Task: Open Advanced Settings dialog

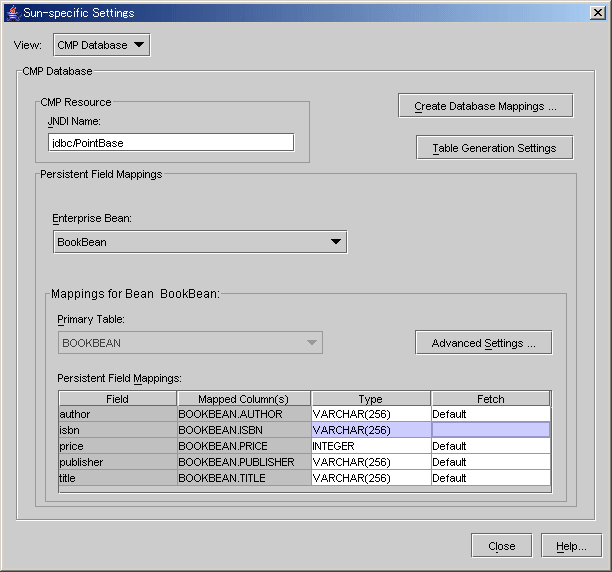Action: pyautogui.click(x=484, y=343)
